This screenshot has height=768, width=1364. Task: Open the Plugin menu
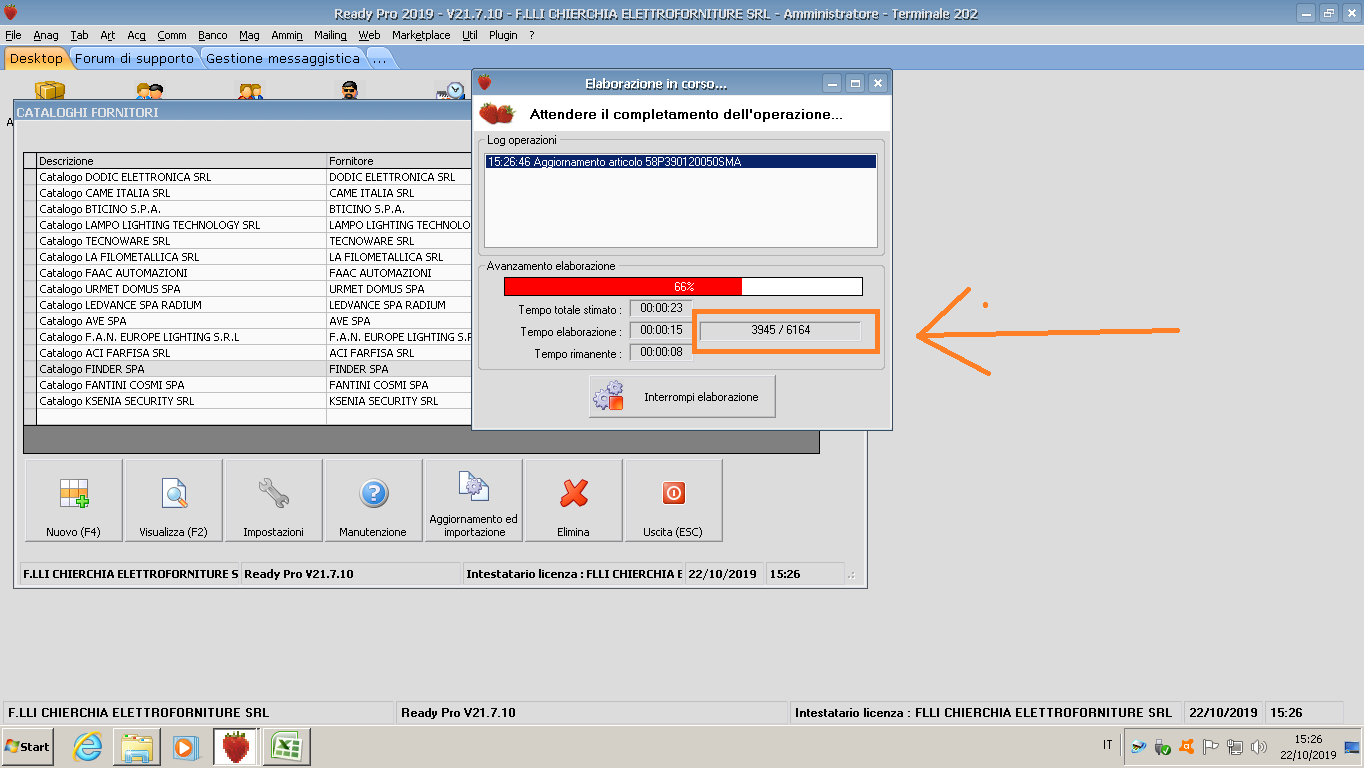[x=504, y=35]
